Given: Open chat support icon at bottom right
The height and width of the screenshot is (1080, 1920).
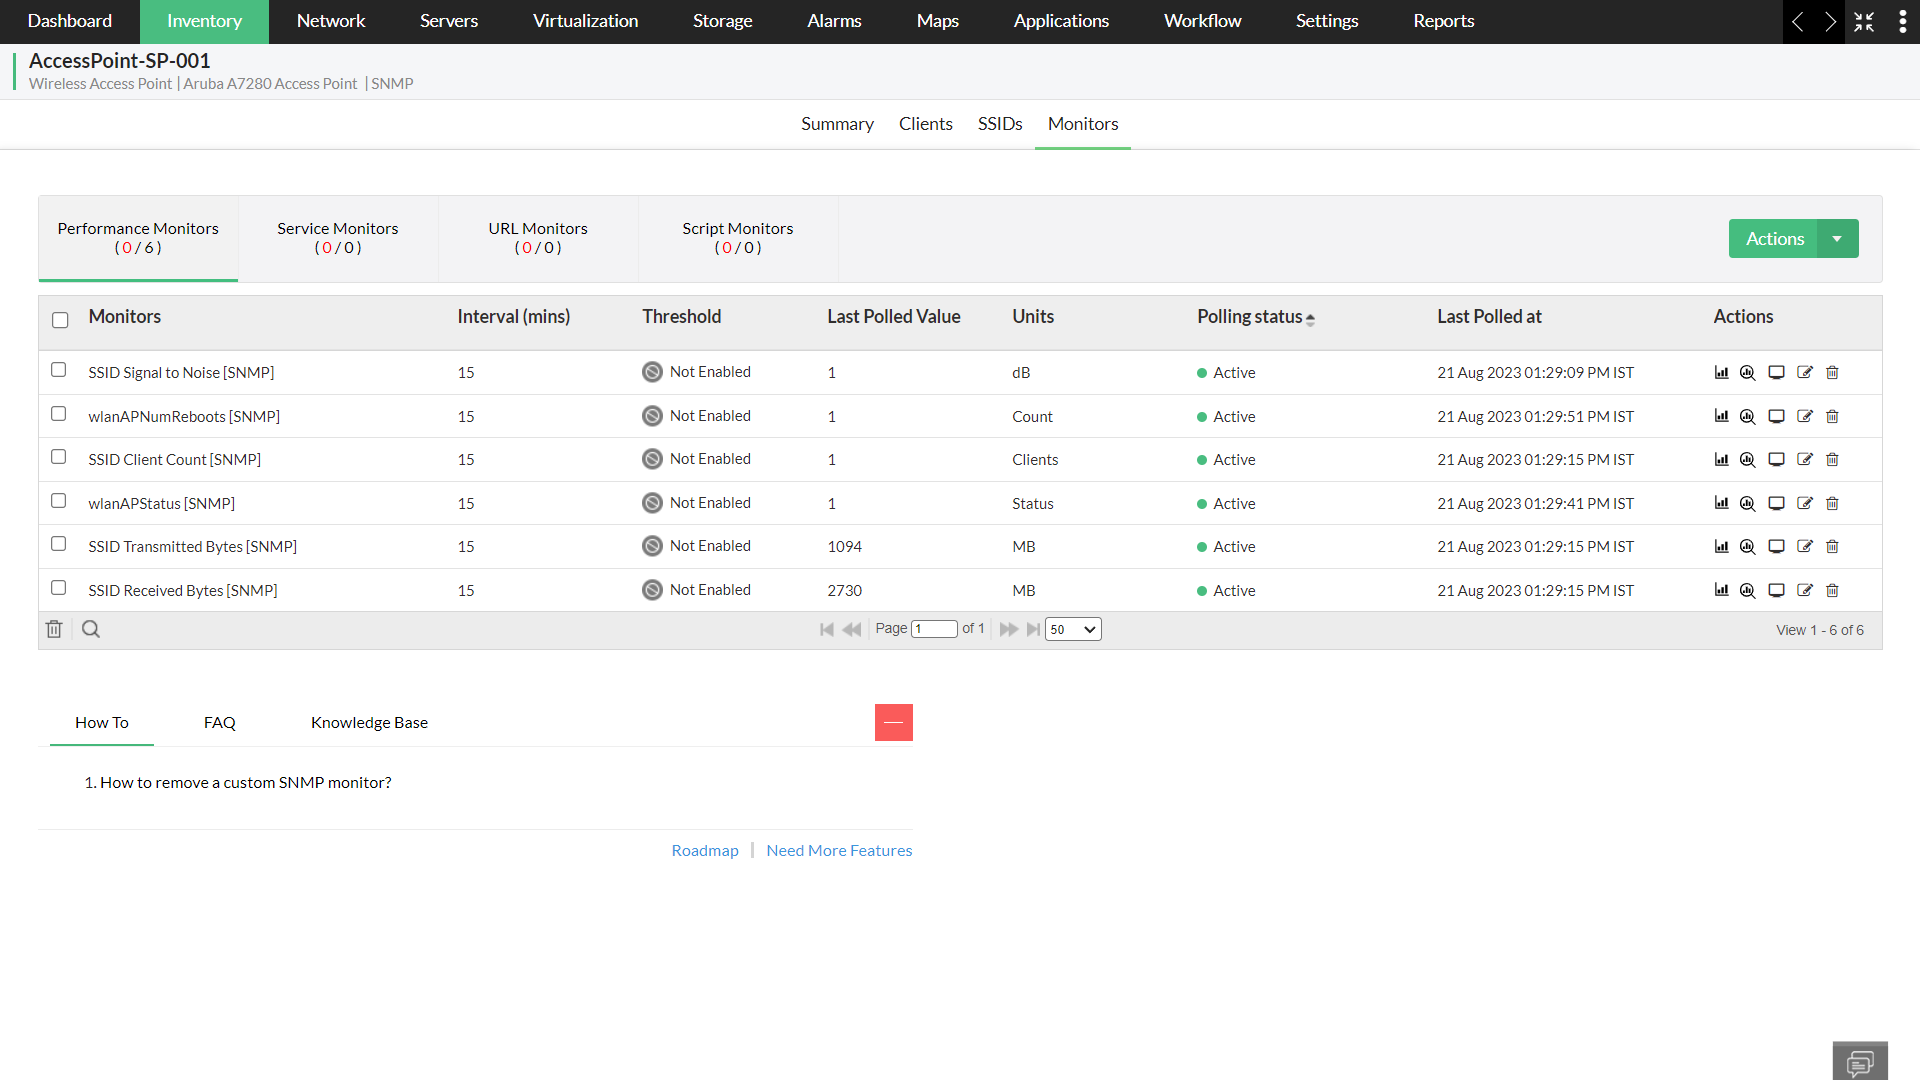Looking at the screenshot, I should click(x=1860, y=1061).
